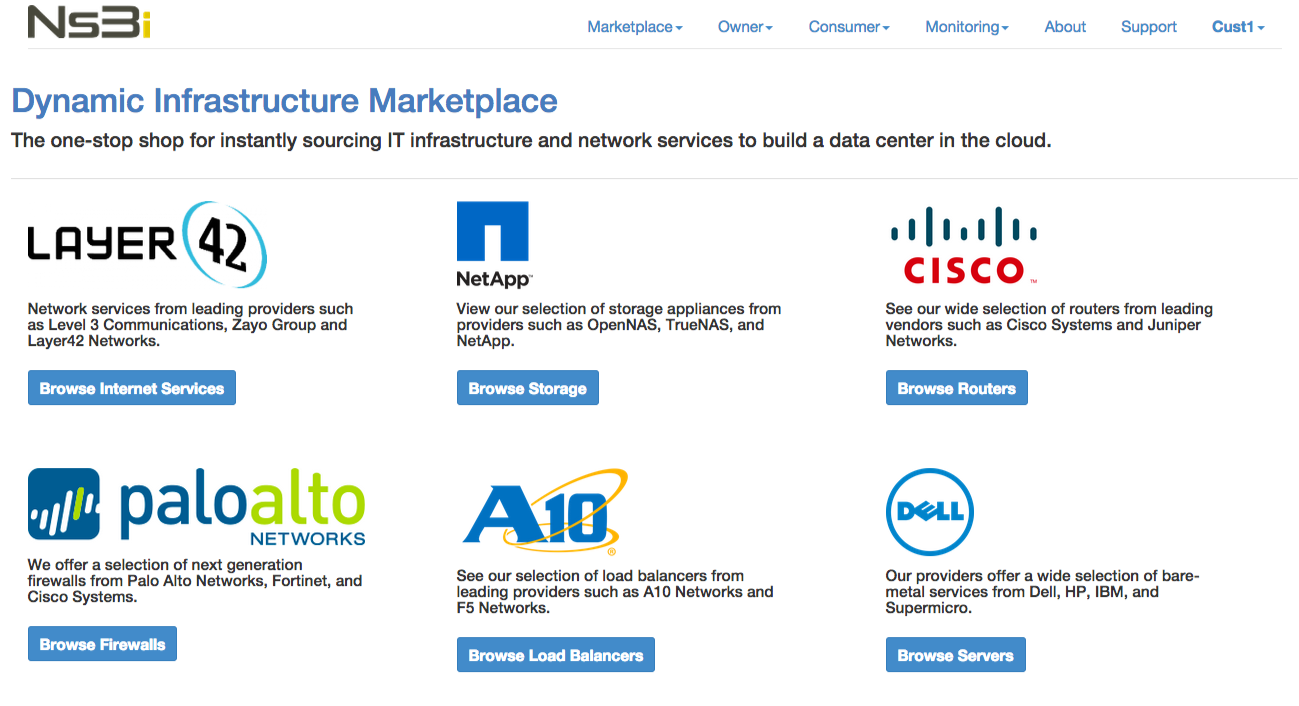This screenshot has width=1299, height=706.
Task: Expand the Owner dropdown menu
Action: coord(745,27)
